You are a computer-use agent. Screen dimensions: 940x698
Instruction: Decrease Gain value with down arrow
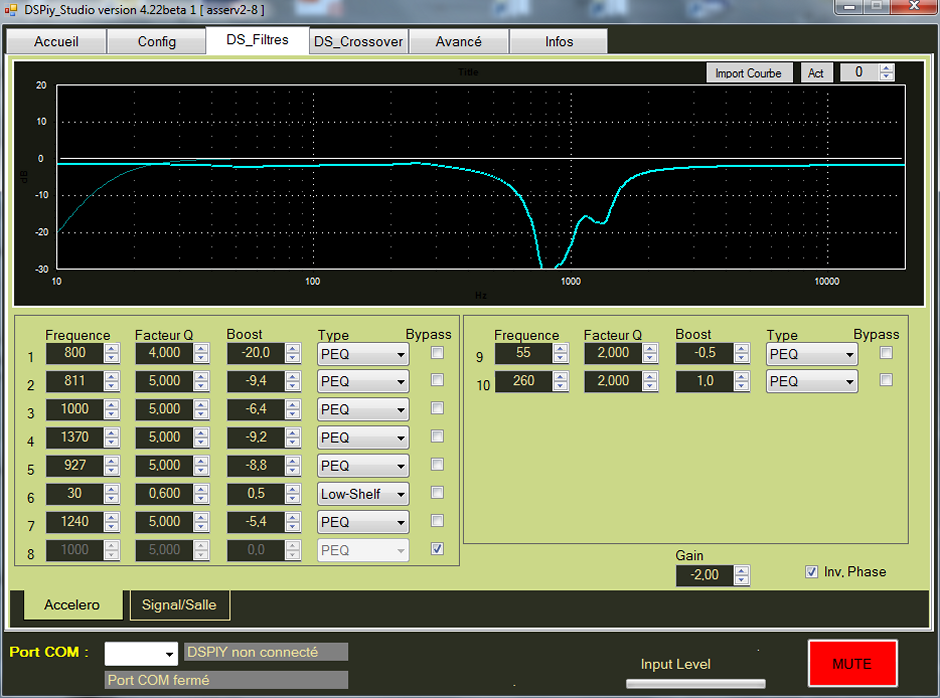point(741,580)
